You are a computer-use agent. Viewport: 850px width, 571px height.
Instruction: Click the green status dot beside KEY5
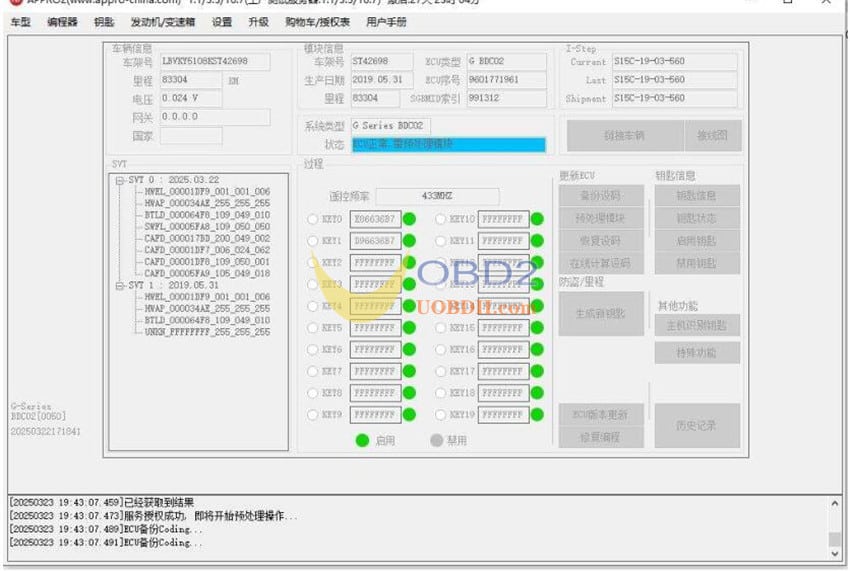tap(409, 328)
